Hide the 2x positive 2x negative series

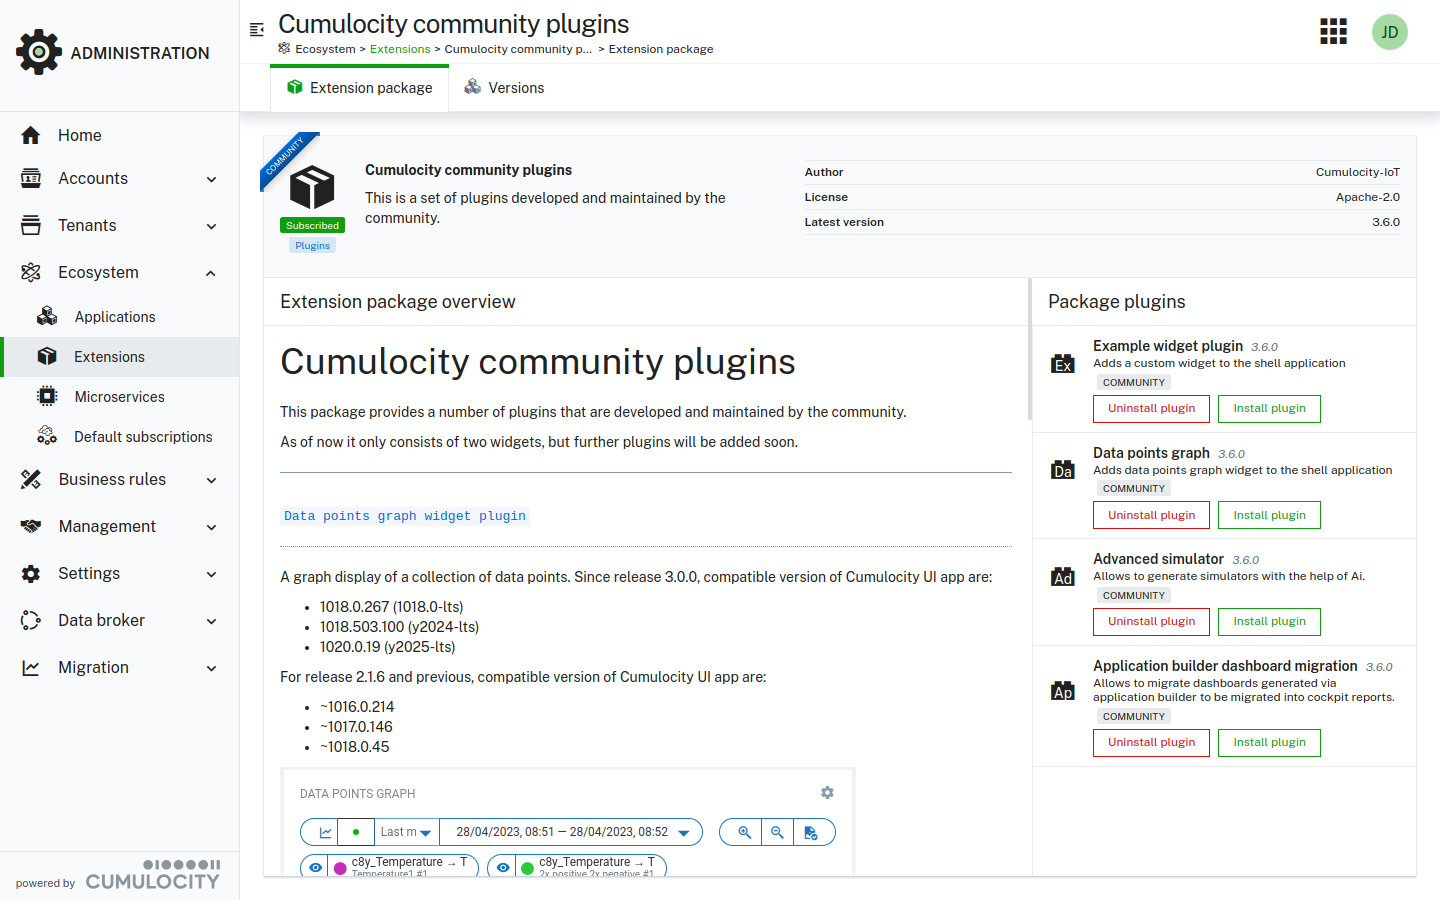pyautogui.click(x=503, y=866)
